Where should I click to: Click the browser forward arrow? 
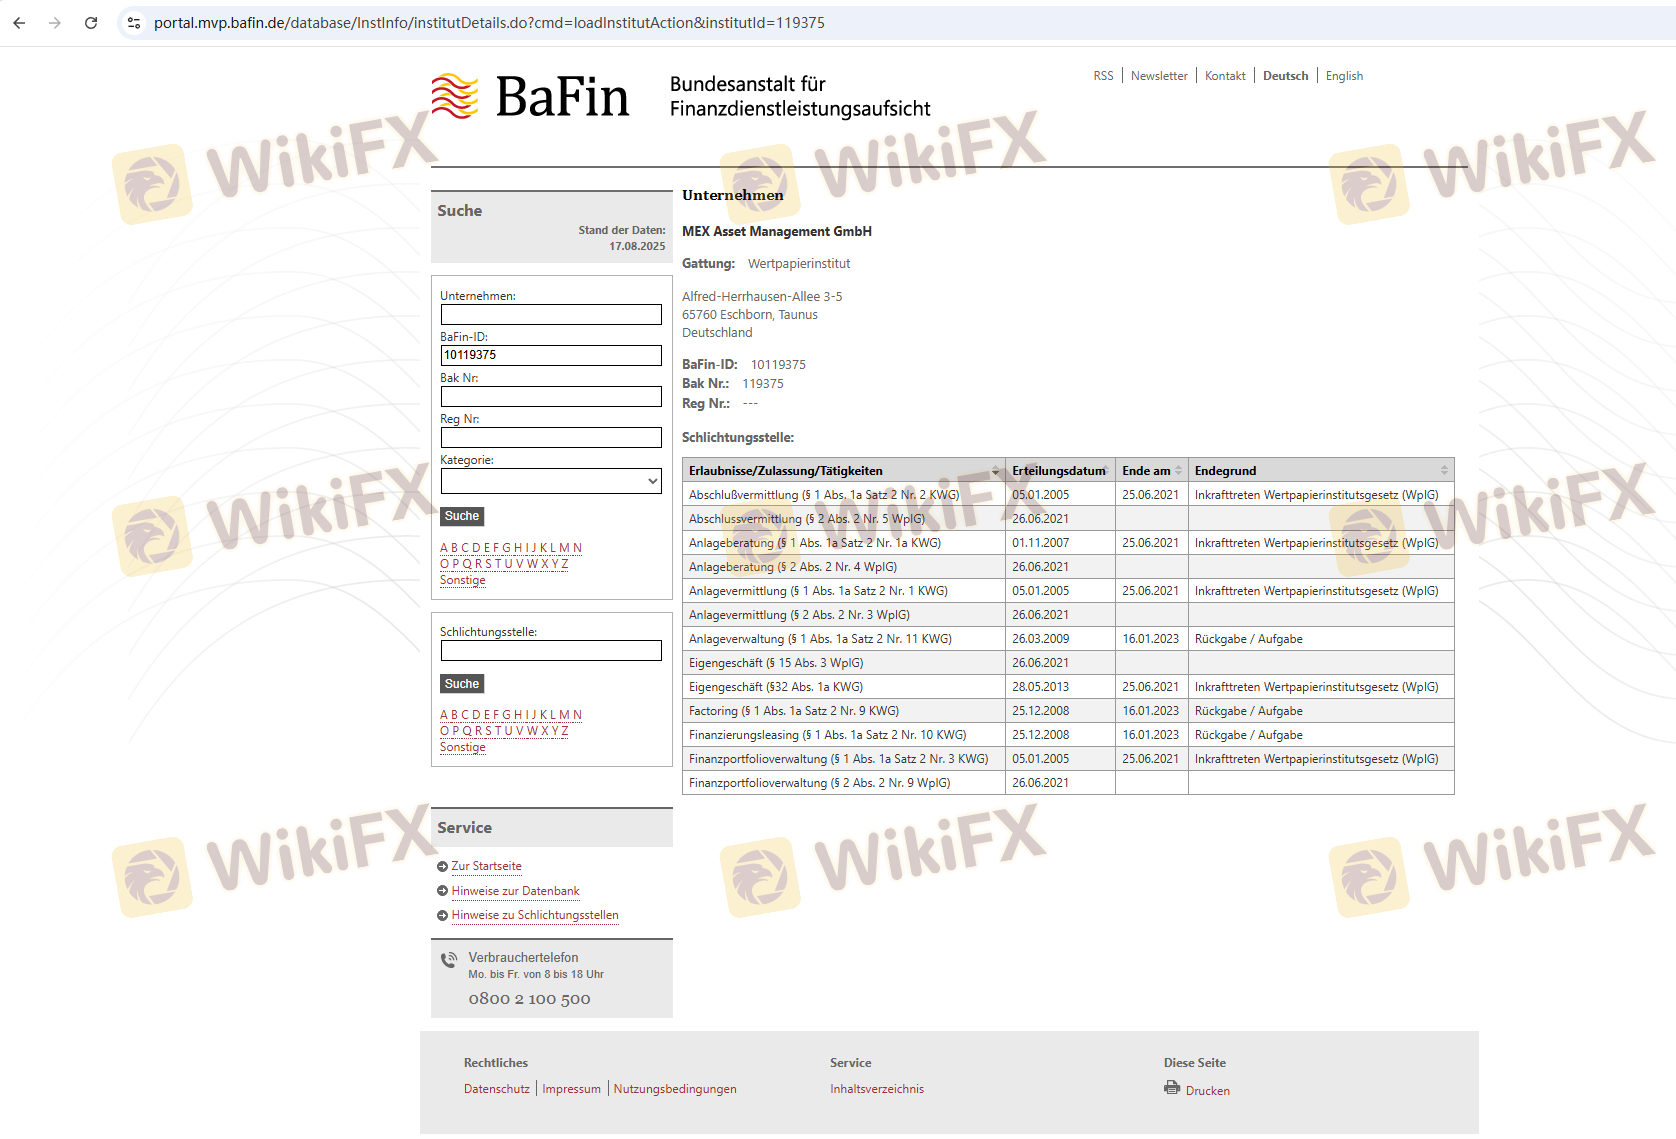(55, 23)
